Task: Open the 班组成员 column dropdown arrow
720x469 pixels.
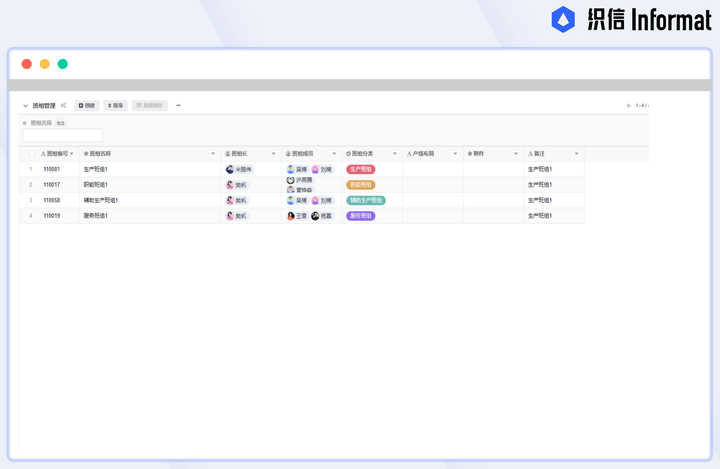Action: pos(334,153)
